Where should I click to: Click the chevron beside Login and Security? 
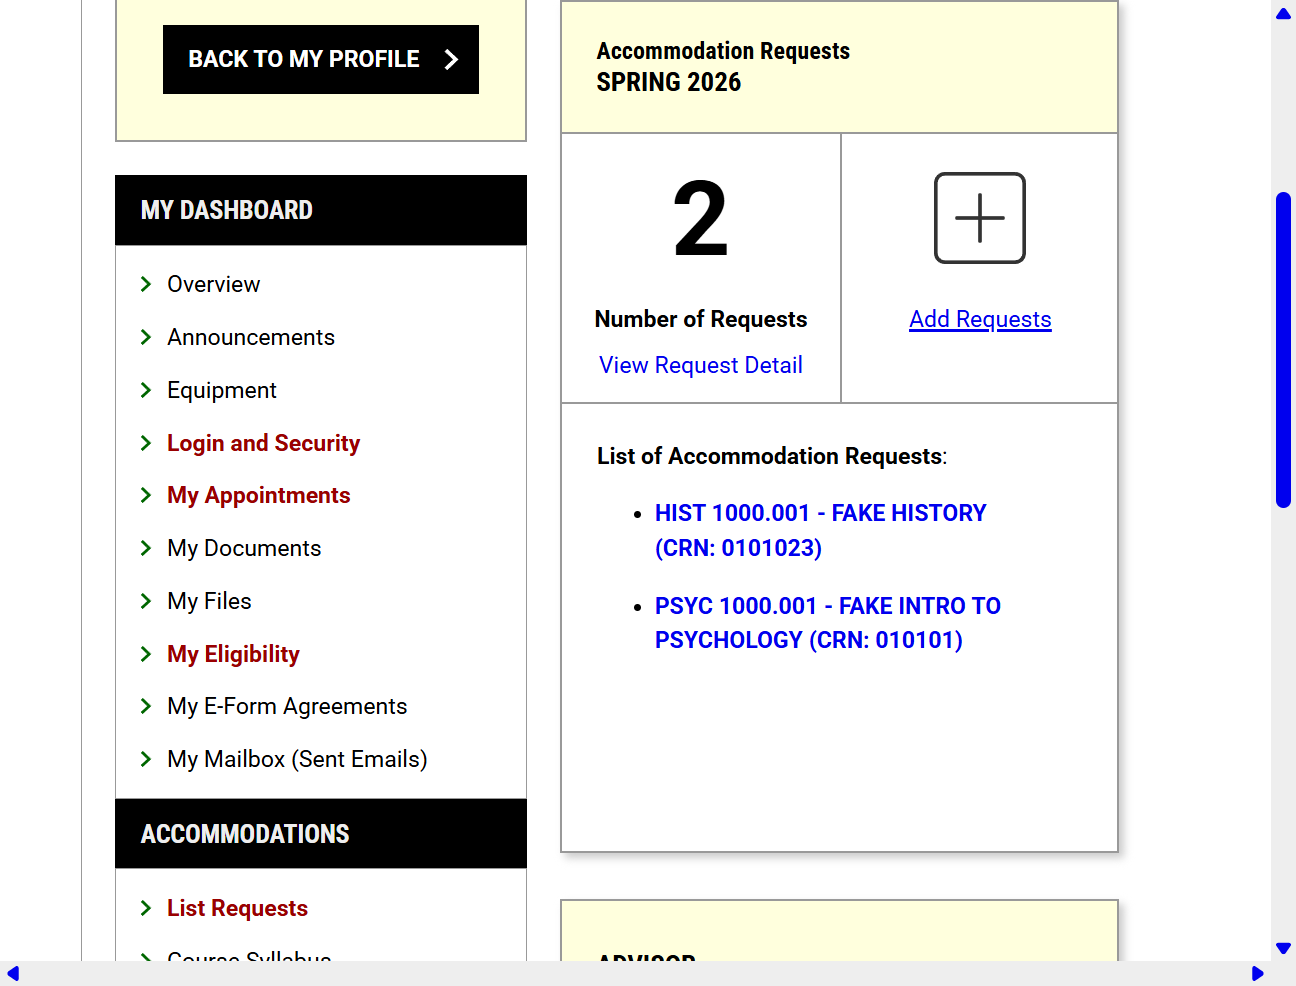coord(146,443)
